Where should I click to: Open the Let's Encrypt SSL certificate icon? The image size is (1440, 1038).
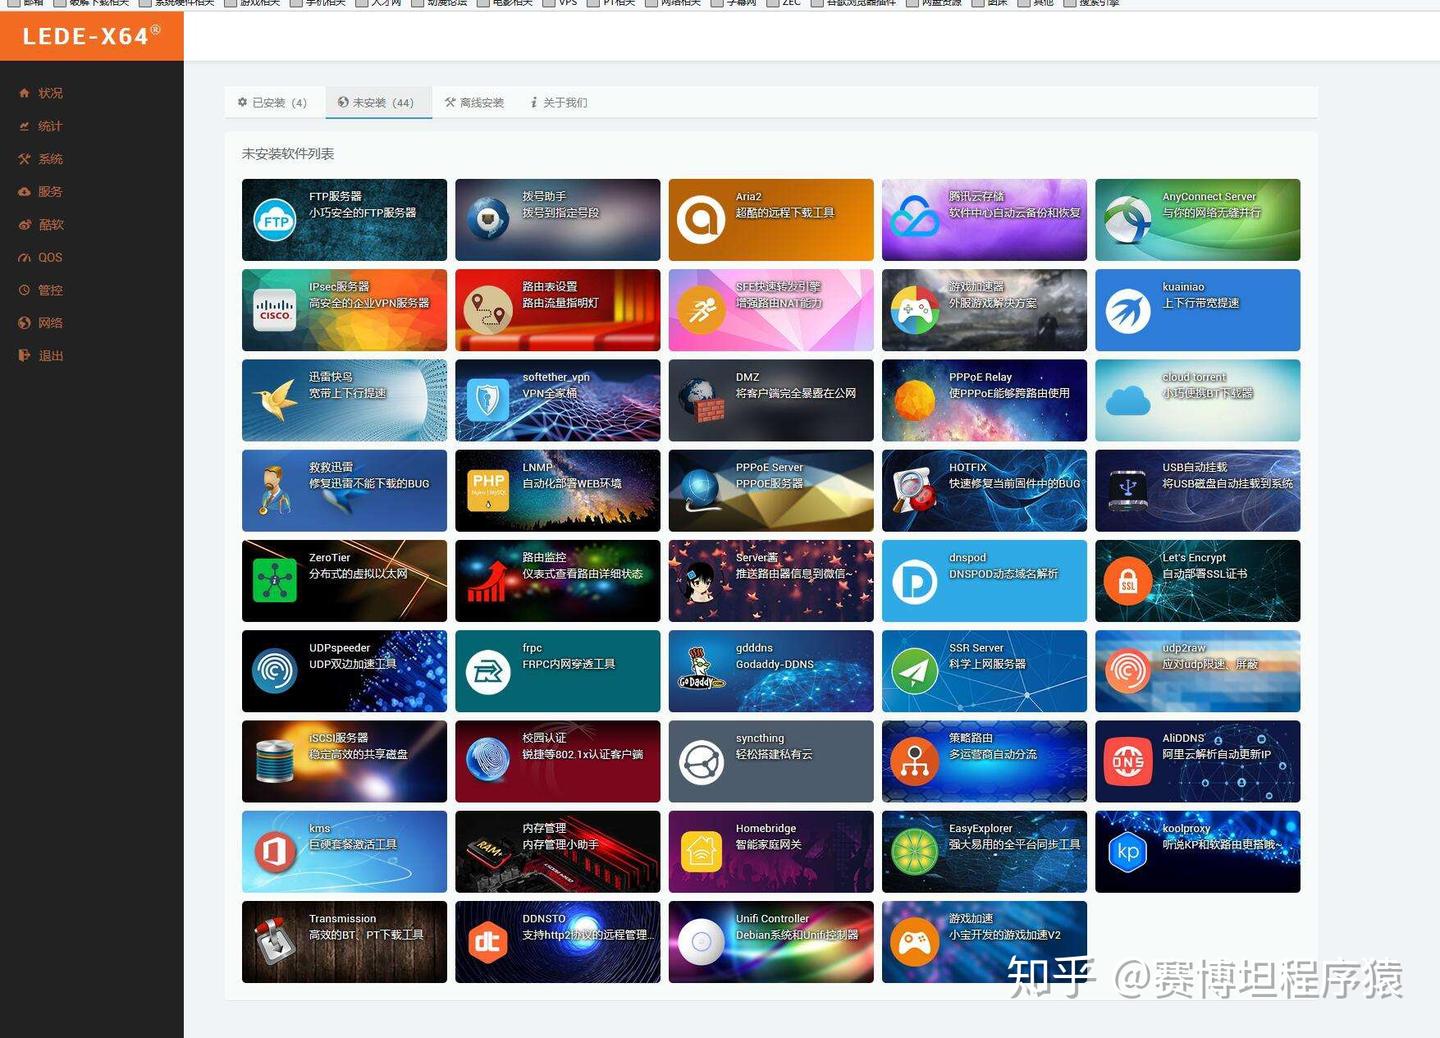point(1129,580)
